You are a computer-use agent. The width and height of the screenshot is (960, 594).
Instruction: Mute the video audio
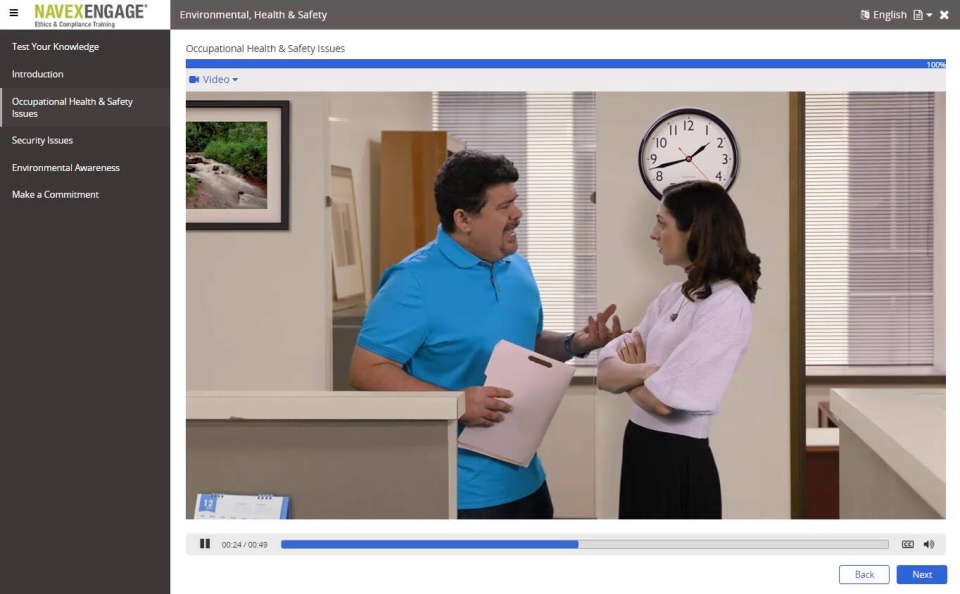(x=929, y=544)
